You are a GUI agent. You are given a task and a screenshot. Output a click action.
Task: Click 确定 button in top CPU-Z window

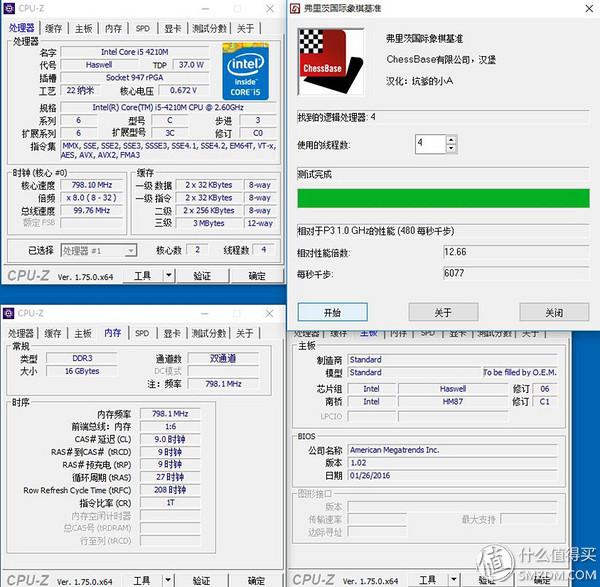point(257,276)
